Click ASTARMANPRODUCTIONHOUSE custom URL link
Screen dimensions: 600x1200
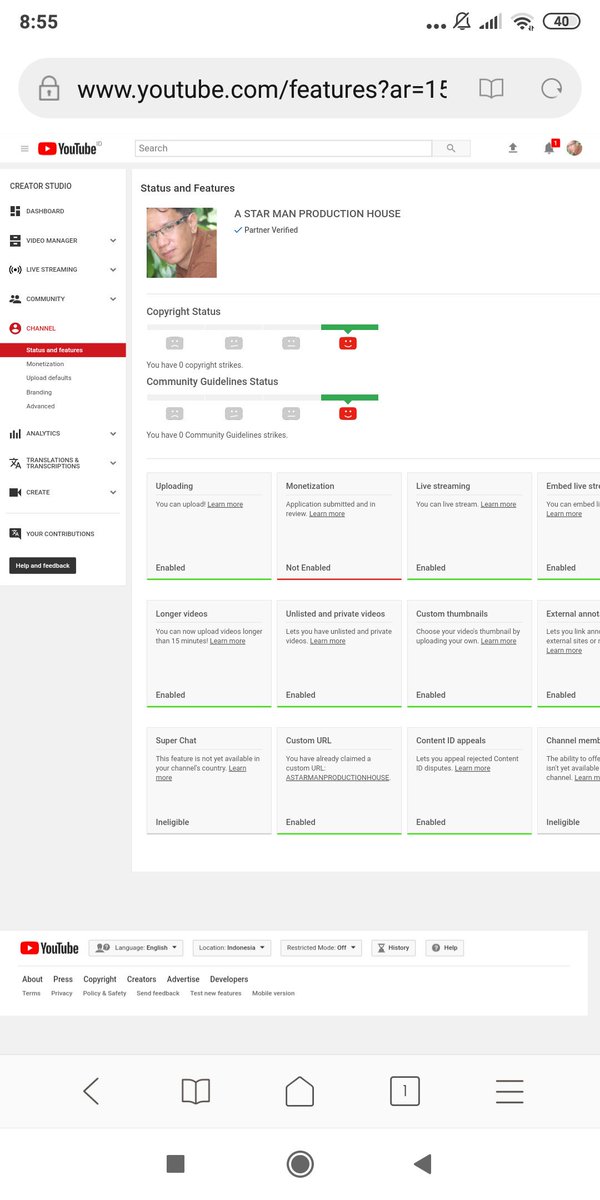coord(338,777)
